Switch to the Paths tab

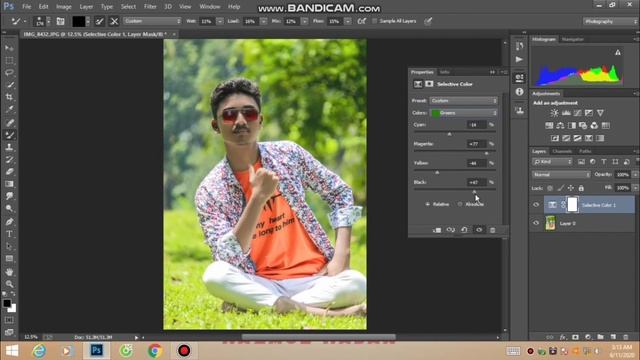coord(585,151)
